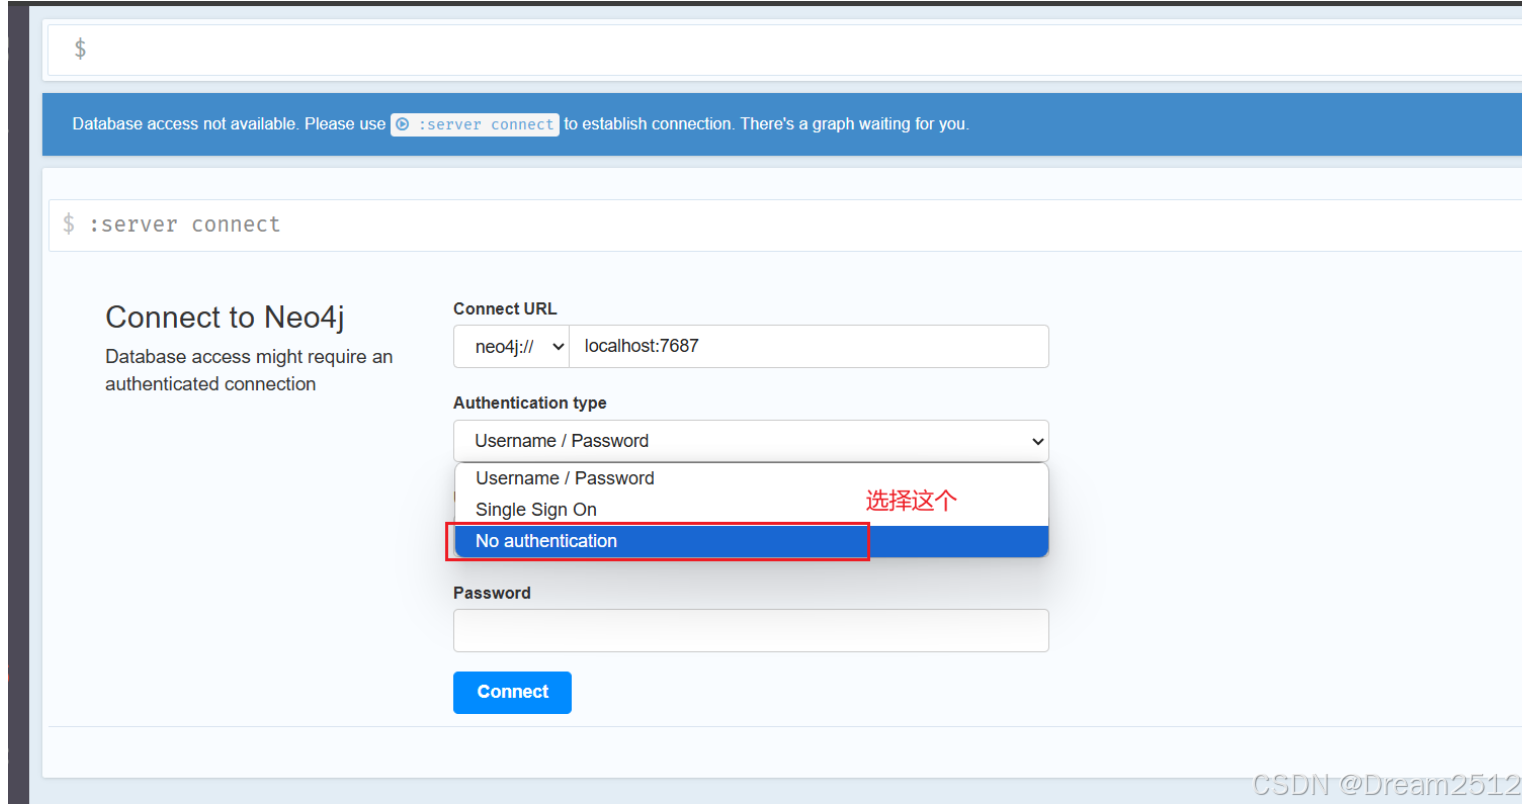Viewport: 1525px width, 811px height.
Task: Click the :server connect frame command text
Action: (x=185, y=224)
